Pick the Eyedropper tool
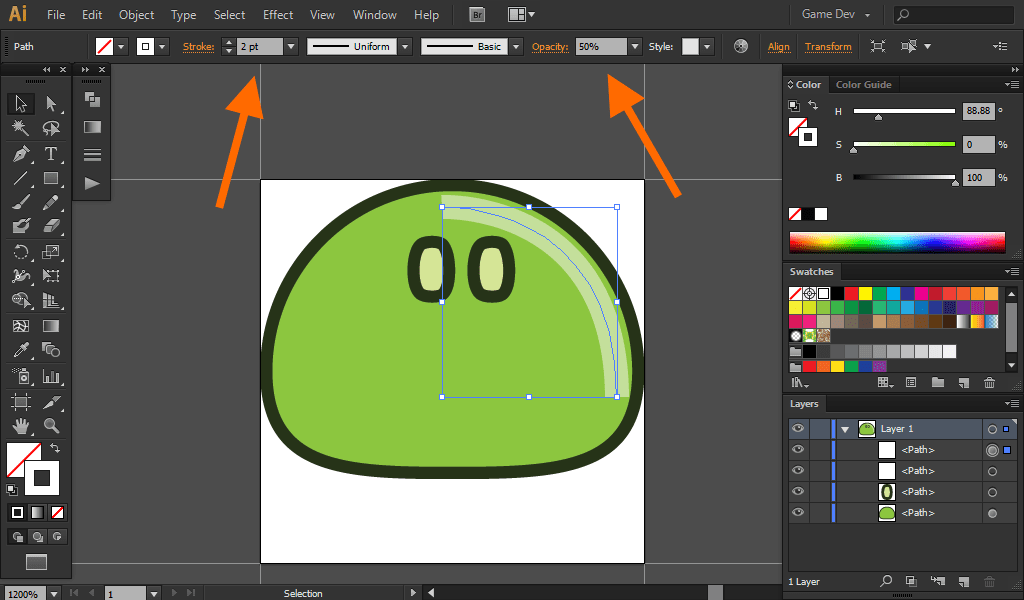Viewport: 1024px width, 600px height. pyautogui.click(x=20, y=350)
